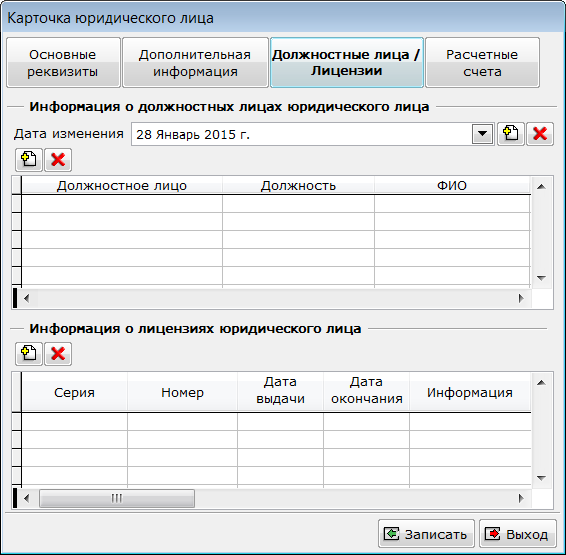Add a new license record
The width and height of the screenshot is (566, 555).
point(29,354)
